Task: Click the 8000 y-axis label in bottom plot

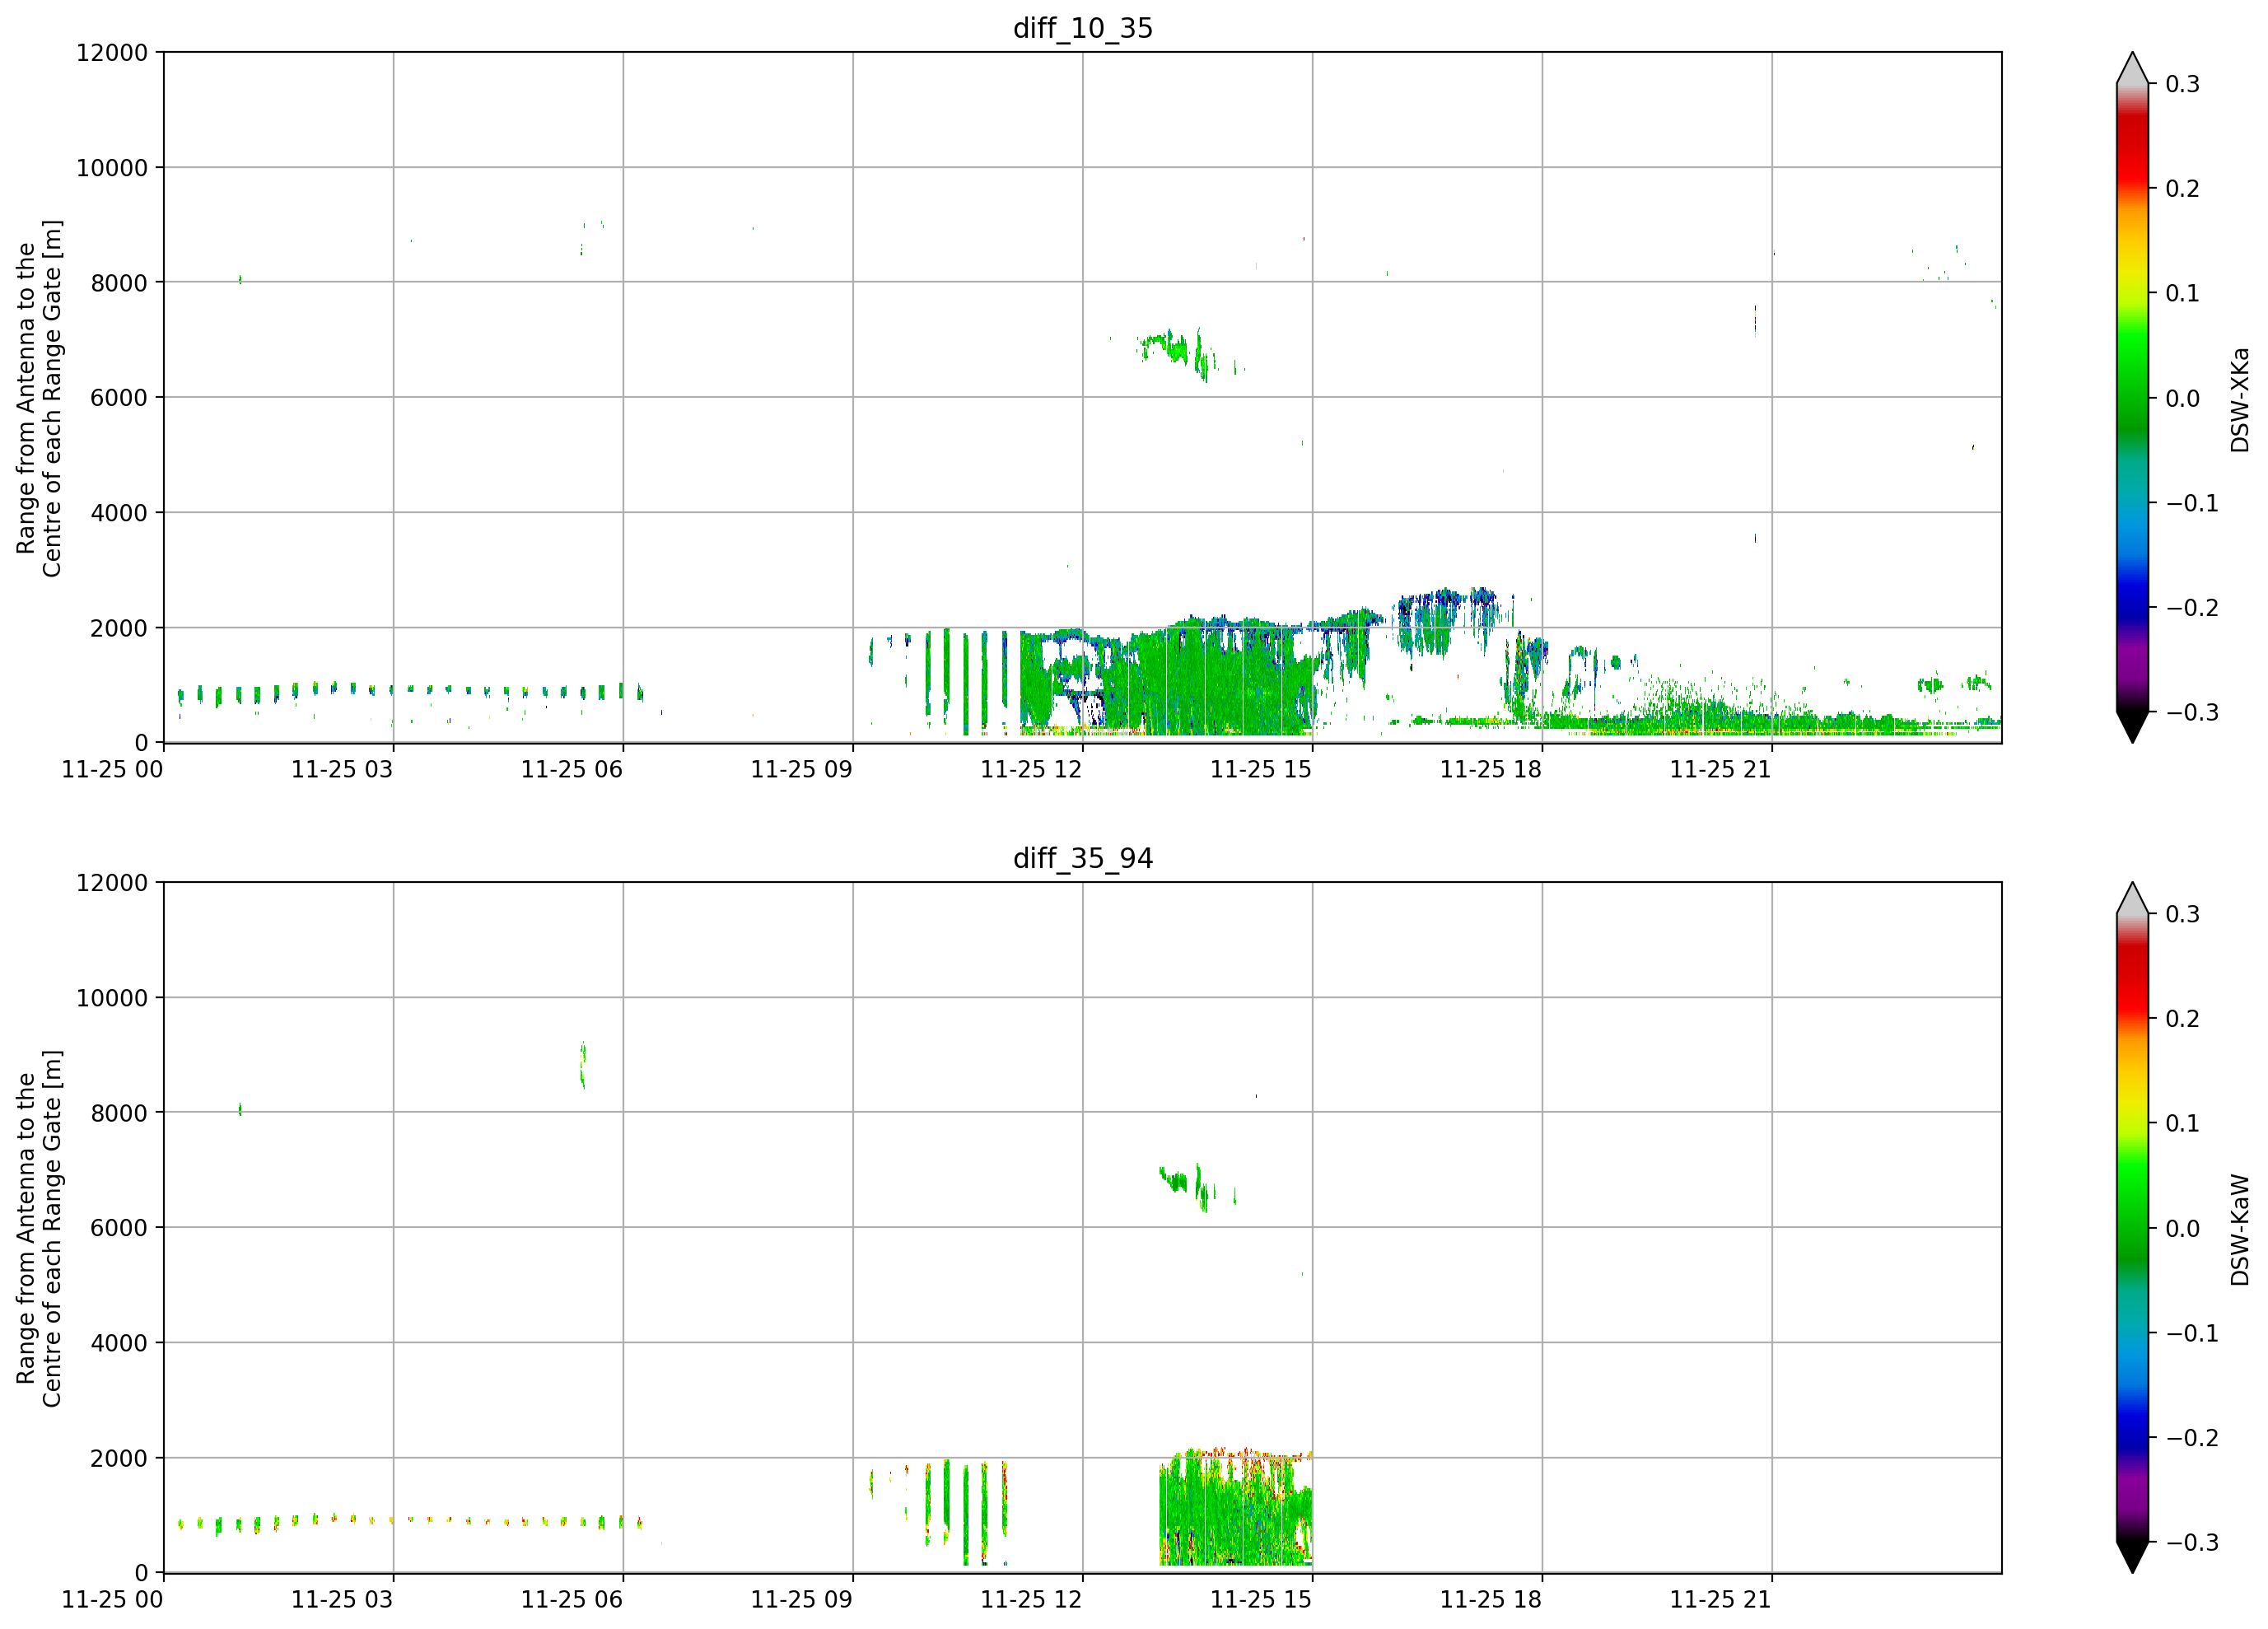Action: click(119, 1113)
